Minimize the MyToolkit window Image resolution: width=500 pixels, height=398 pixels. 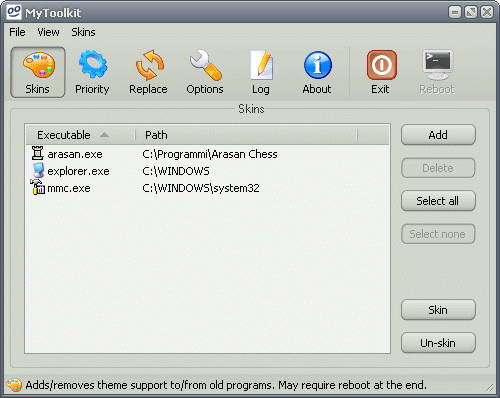(x=455, y=12)
